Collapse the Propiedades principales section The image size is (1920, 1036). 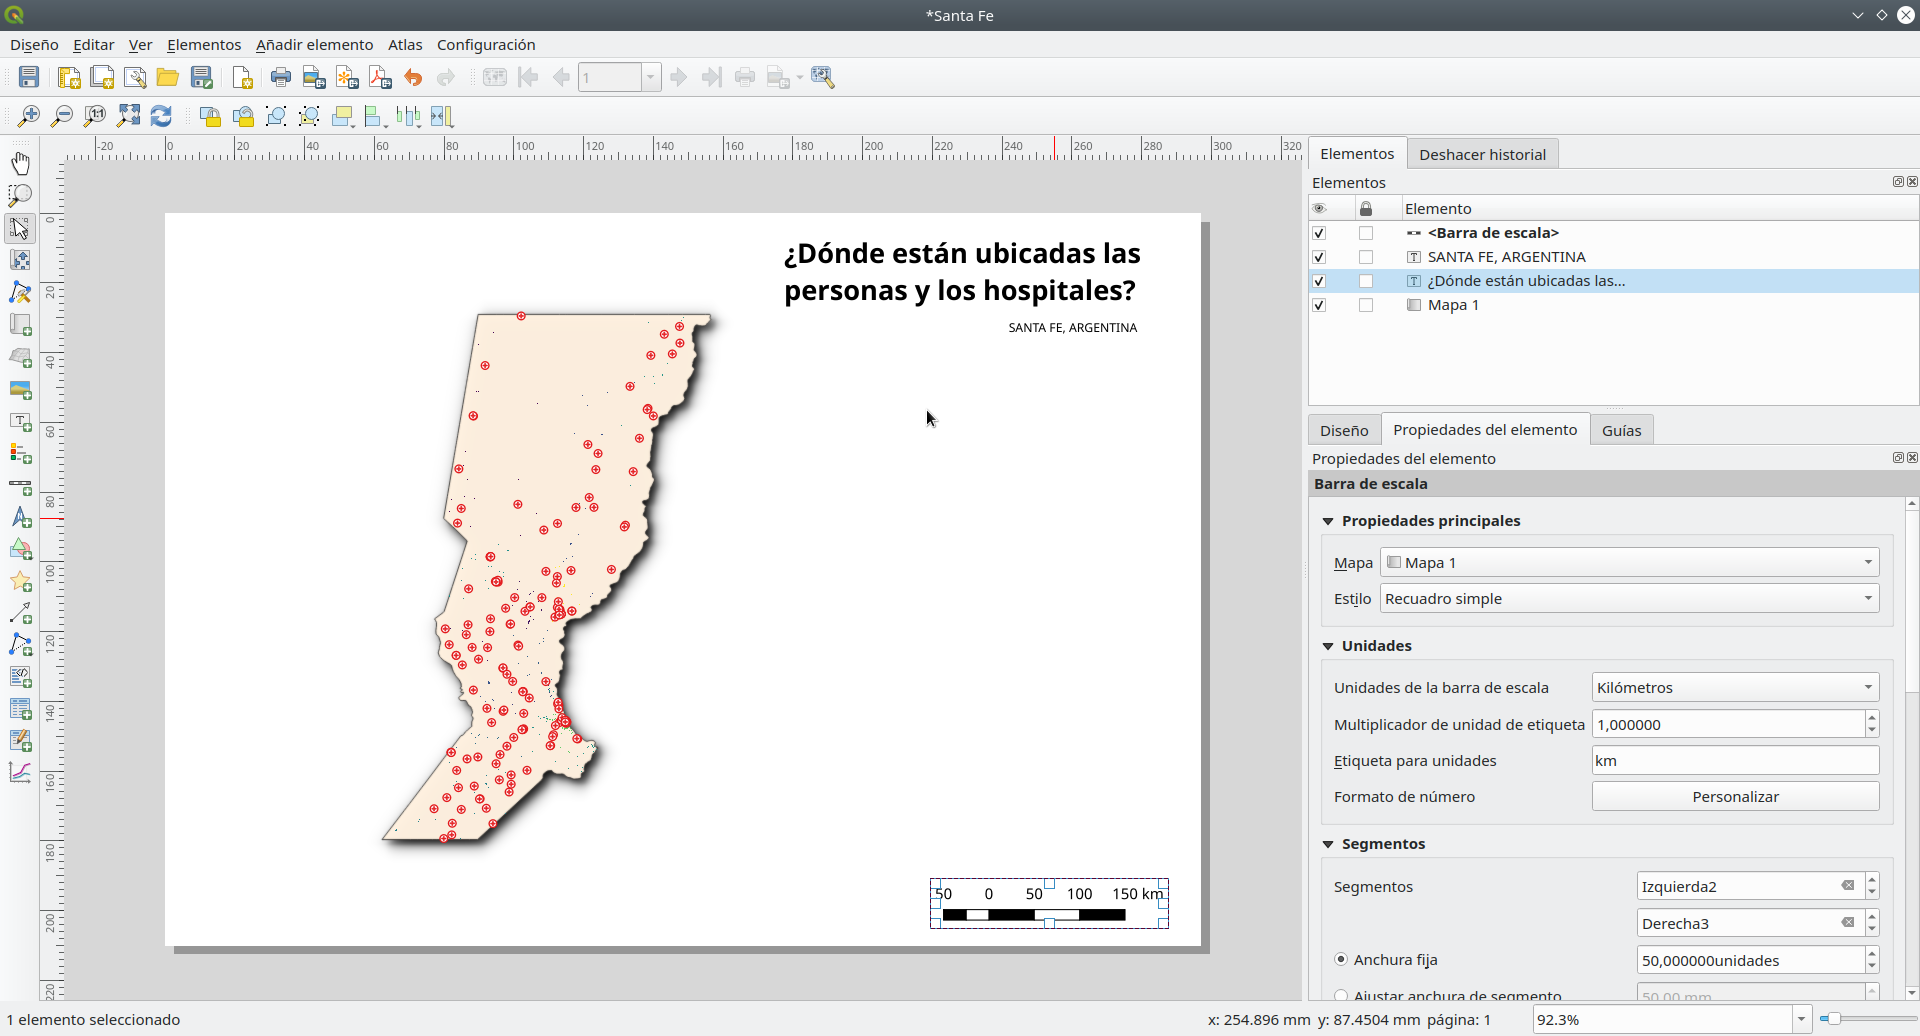(x=1328, y=521)
